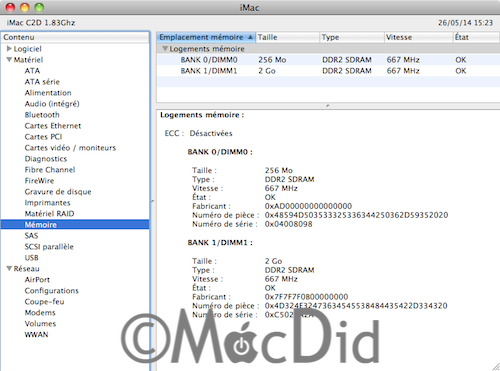The height and width of the screenshot is (371, 500).
Task: Open the Volumes network entry
Action: [x=40, y=324]
